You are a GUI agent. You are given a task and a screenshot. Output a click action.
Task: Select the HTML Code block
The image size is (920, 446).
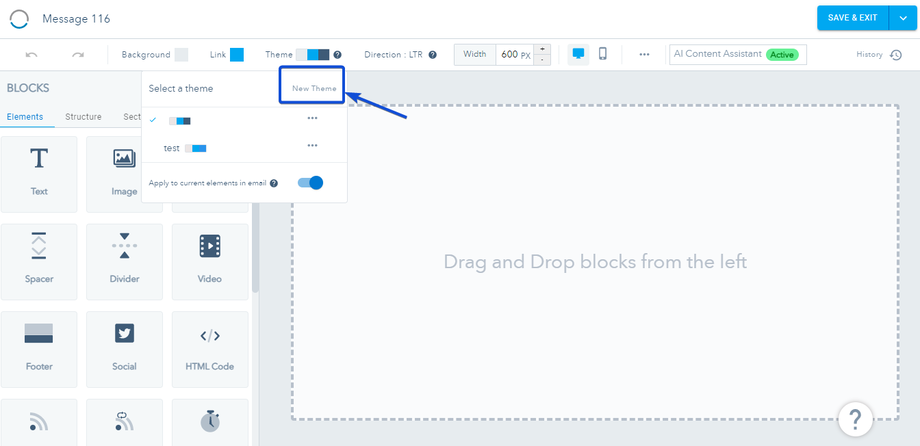click(x=209, y=349)
